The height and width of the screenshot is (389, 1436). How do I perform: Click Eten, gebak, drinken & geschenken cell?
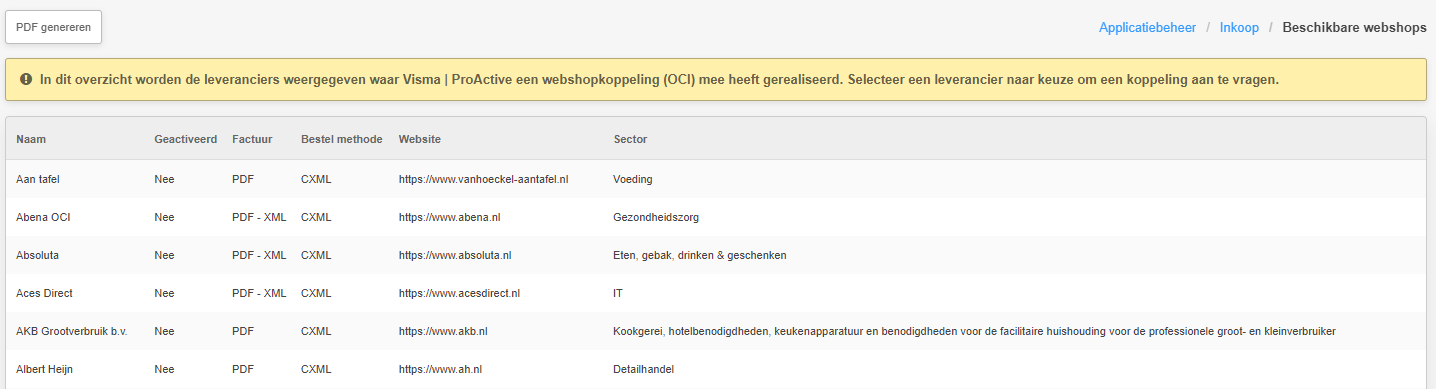700,255
